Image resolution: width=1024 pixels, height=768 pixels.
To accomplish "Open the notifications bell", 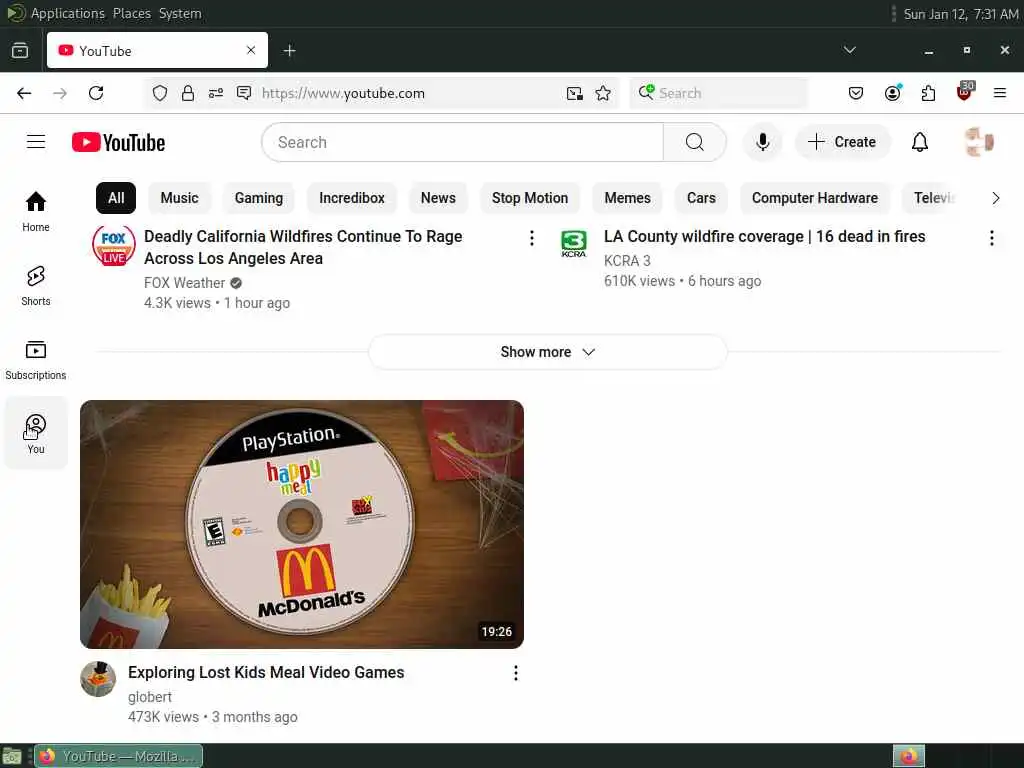I will tap(920, 142).
